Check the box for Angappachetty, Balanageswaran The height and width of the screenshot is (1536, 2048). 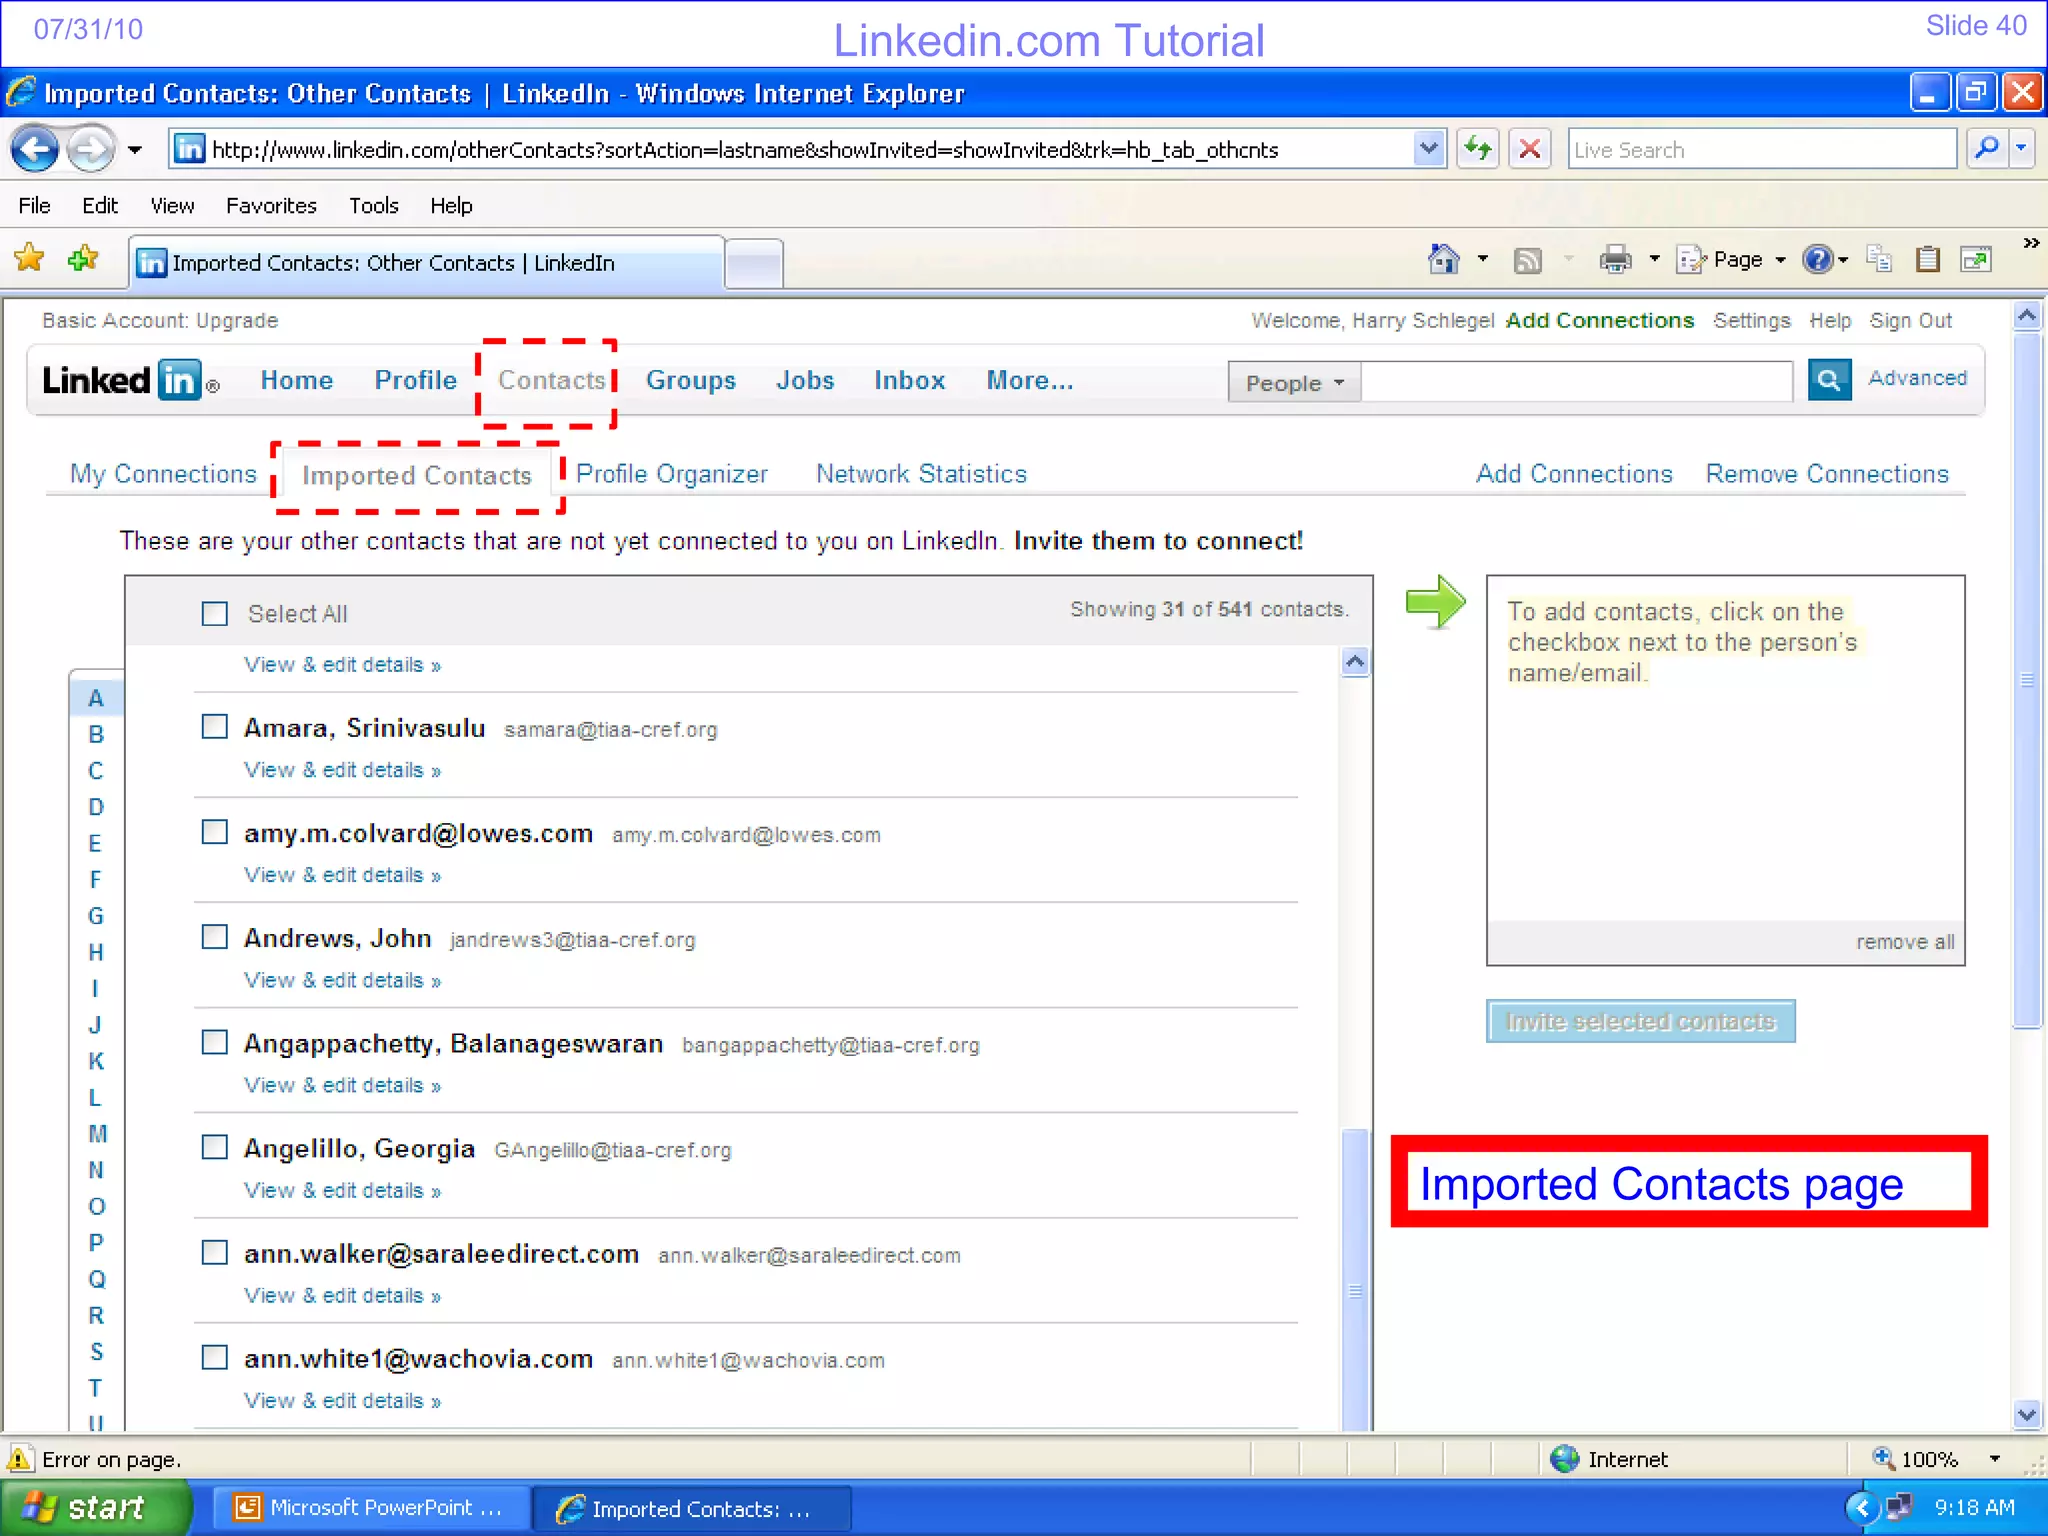[215, 1042]
